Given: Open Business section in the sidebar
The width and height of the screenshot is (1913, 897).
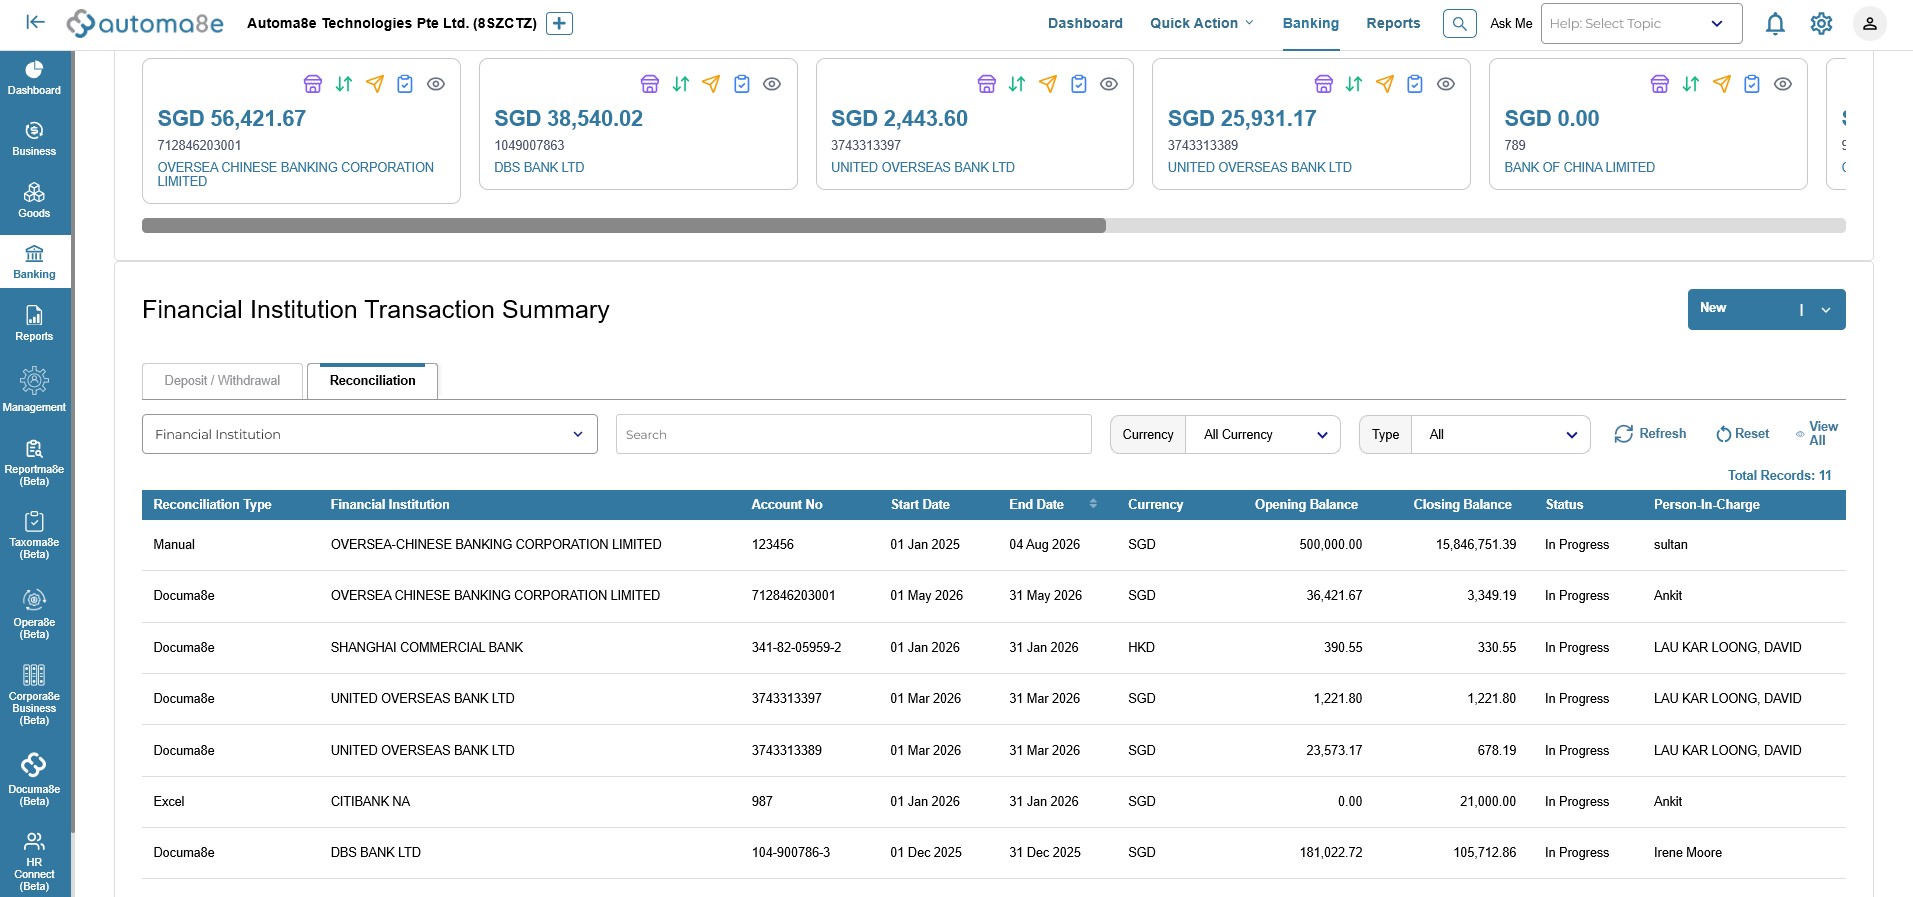Looking at the screenshot, I should pos(34,139).
